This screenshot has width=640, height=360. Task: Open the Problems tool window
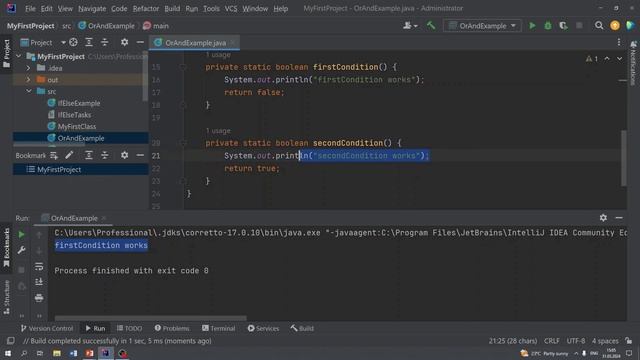click(172, 328)
